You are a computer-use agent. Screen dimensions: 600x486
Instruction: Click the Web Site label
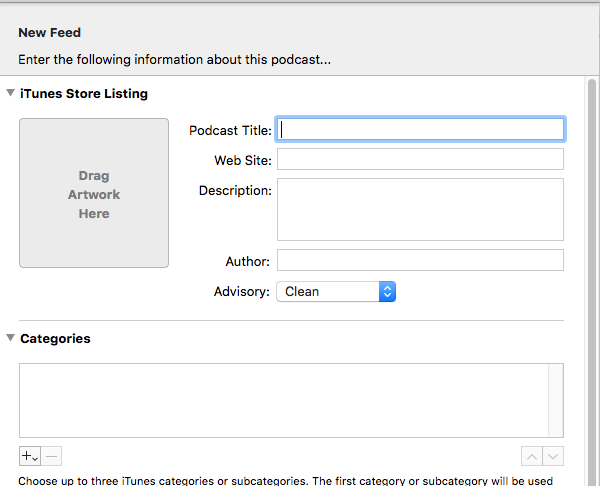[x=243, y=160]
